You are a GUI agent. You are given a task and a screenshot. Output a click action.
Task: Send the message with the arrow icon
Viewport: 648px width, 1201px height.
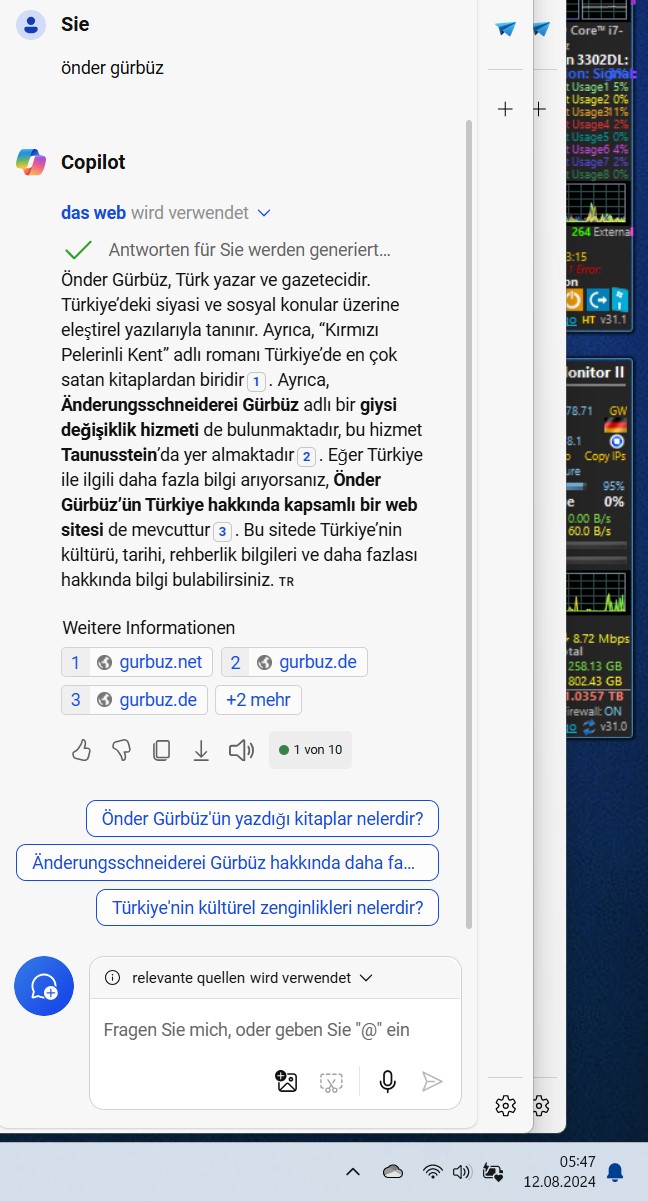point(431,1081)
